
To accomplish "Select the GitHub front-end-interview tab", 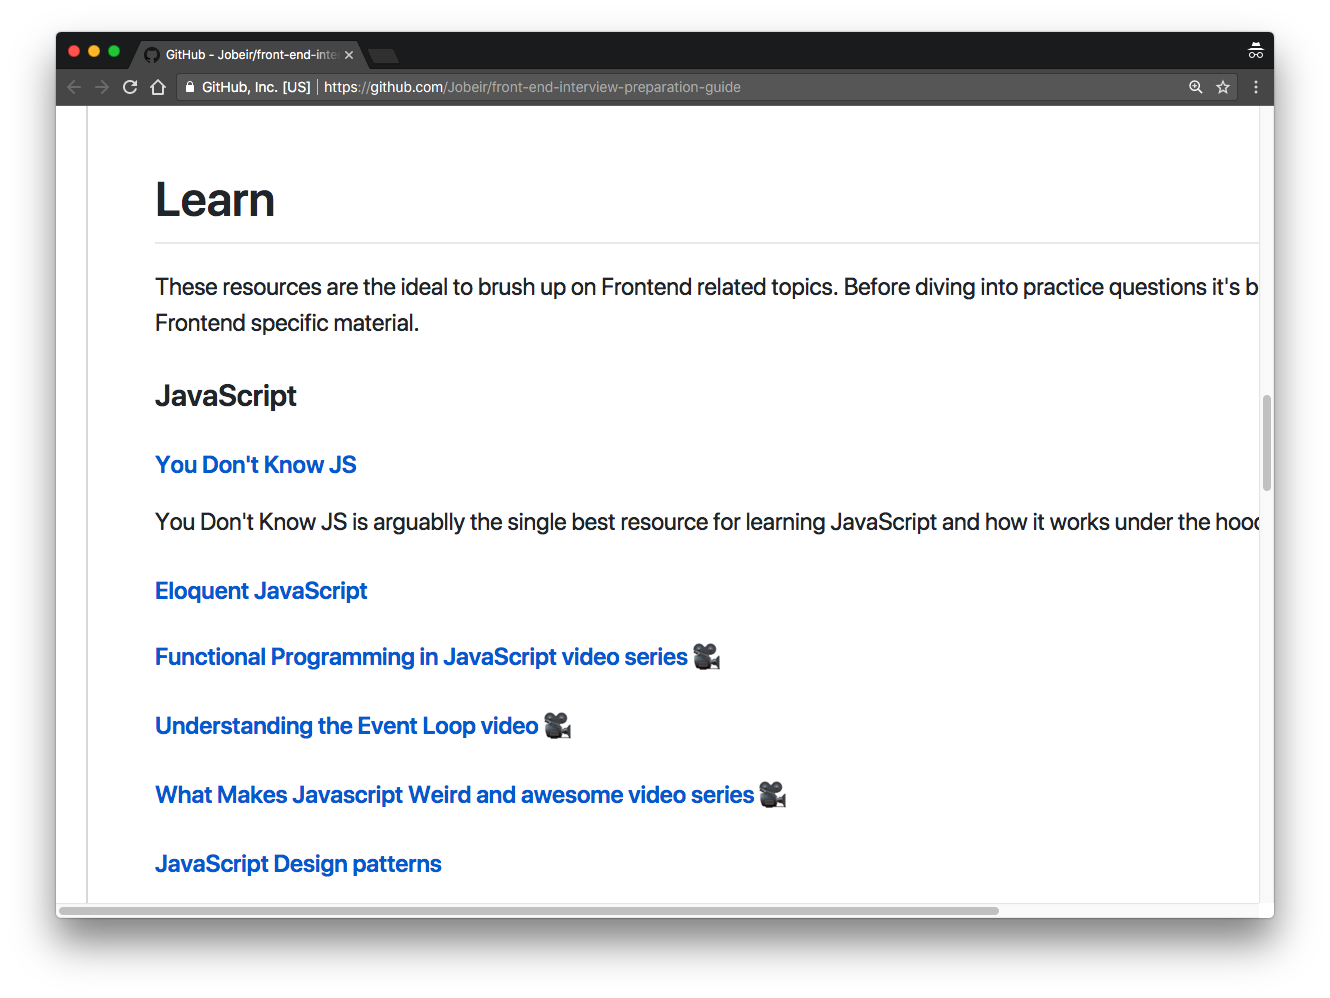I will click(247, 55).
